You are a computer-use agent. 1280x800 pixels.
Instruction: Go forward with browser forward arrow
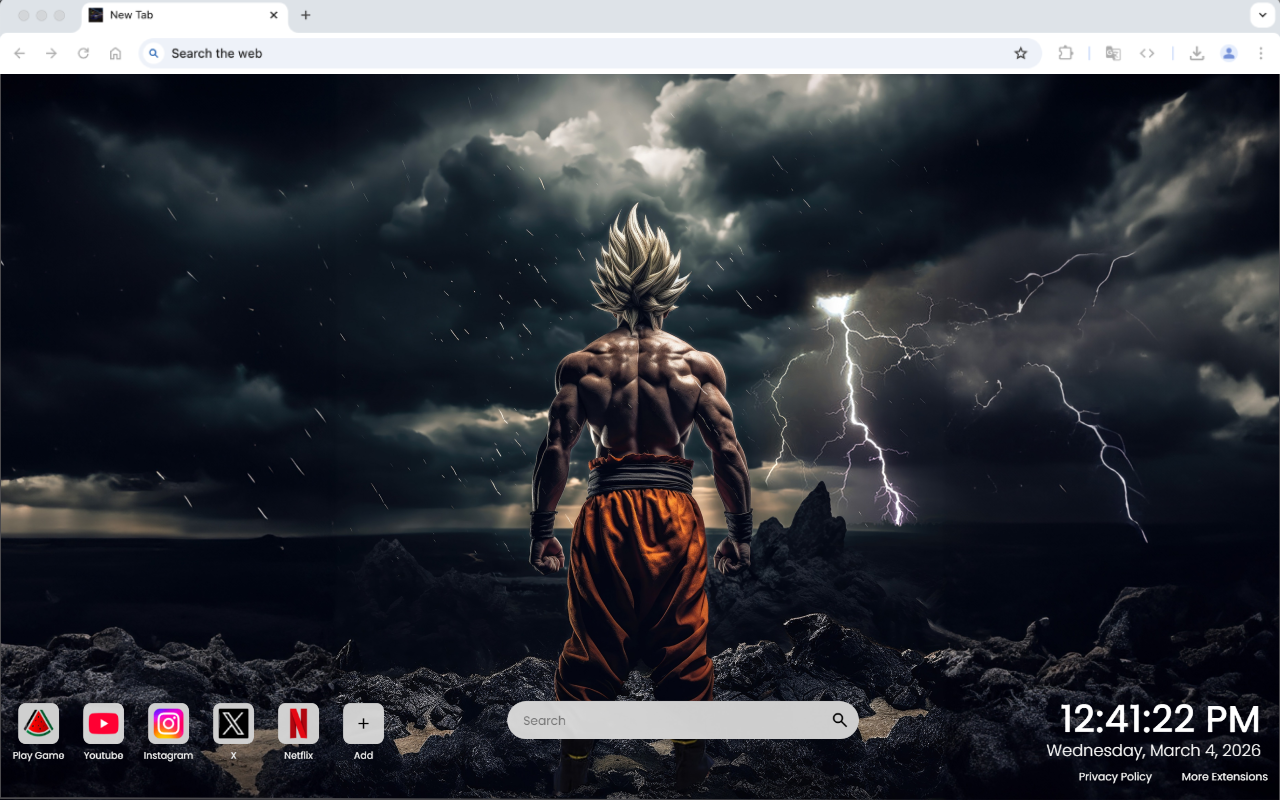click(52, 53)
